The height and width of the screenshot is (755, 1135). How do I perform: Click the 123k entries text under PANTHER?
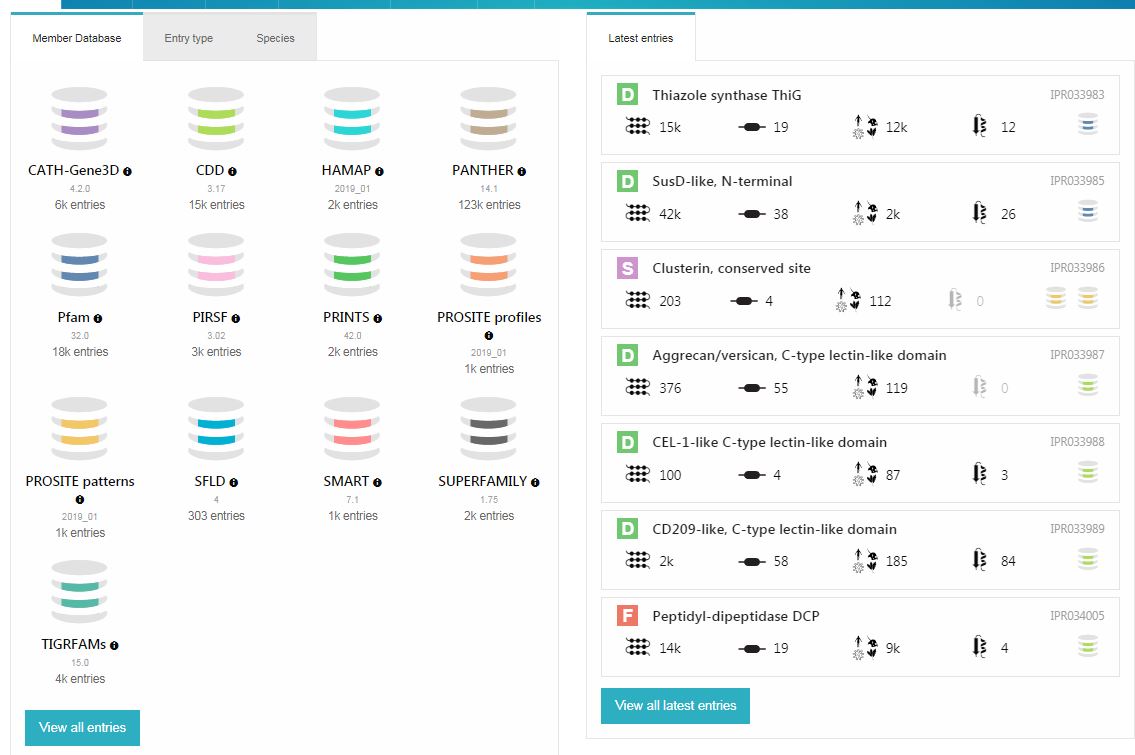(x=489, y=205)
